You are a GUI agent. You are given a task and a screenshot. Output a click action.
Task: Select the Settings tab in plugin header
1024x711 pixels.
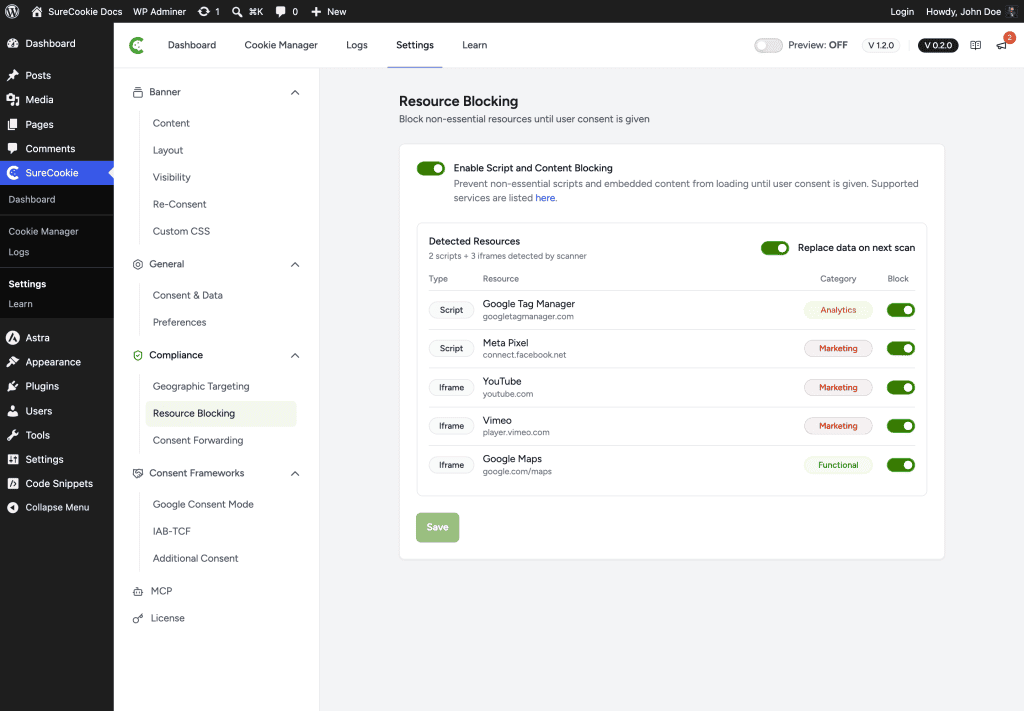[x=415, y=45]
